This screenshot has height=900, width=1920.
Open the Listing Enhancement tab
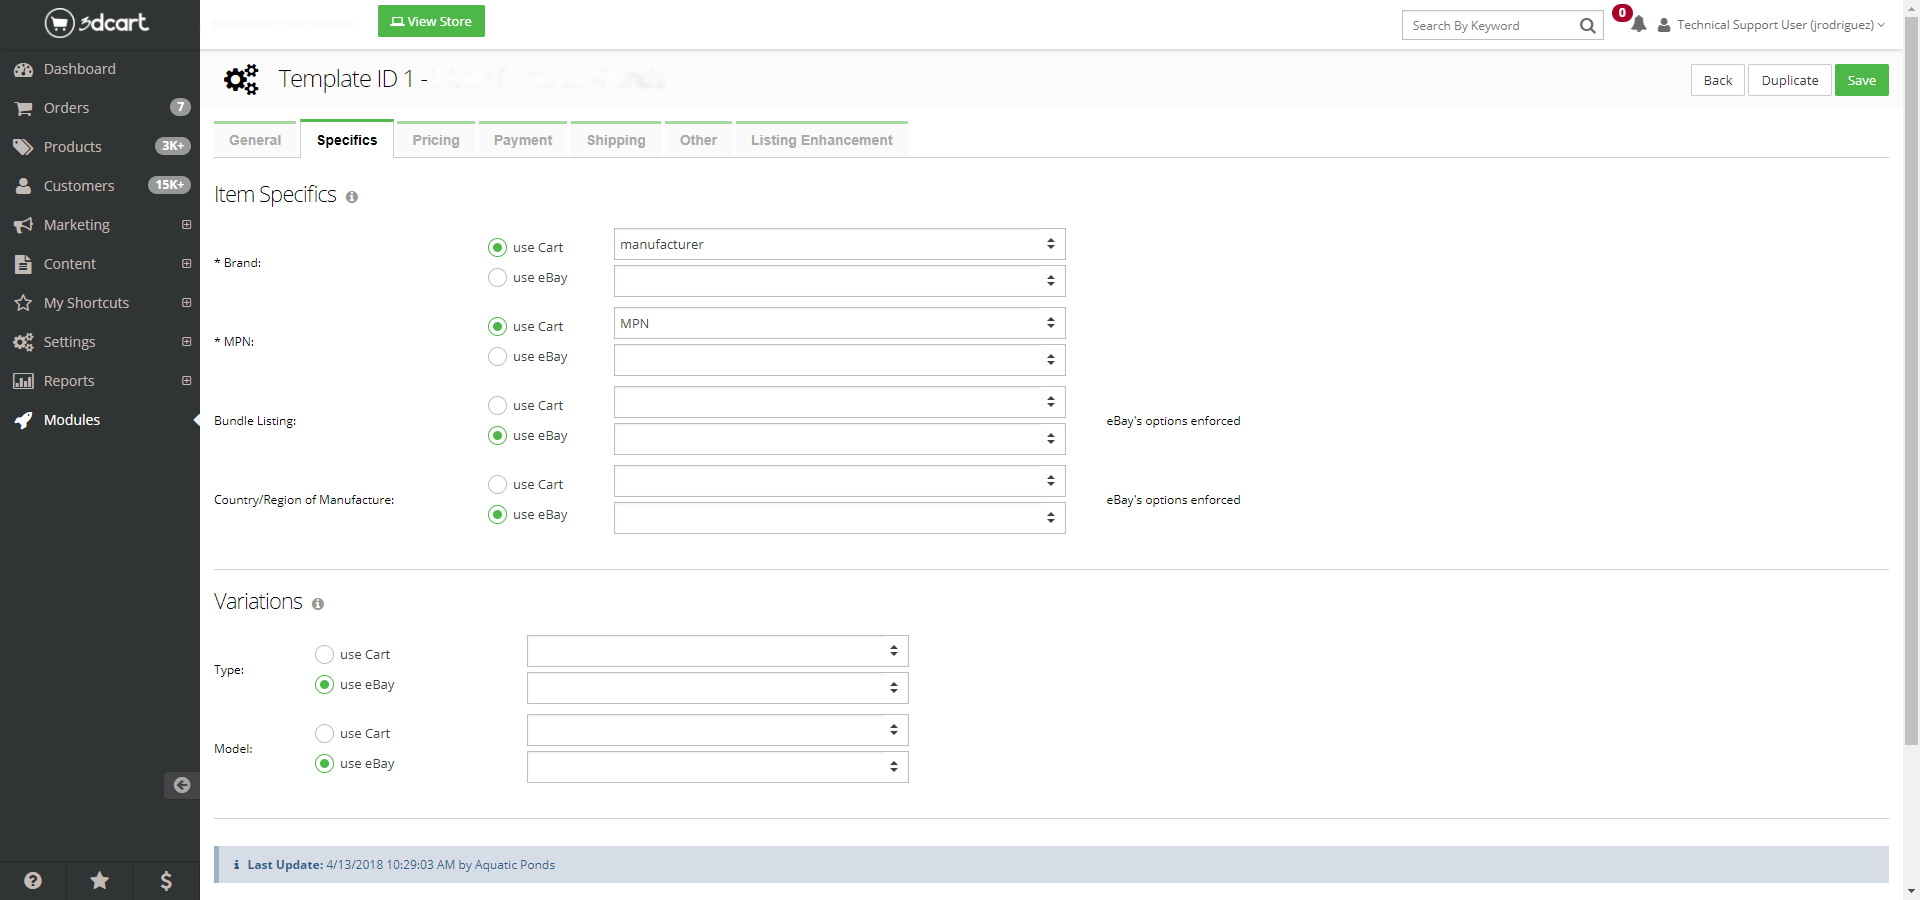pyautogui.click(x=821, y=140)
